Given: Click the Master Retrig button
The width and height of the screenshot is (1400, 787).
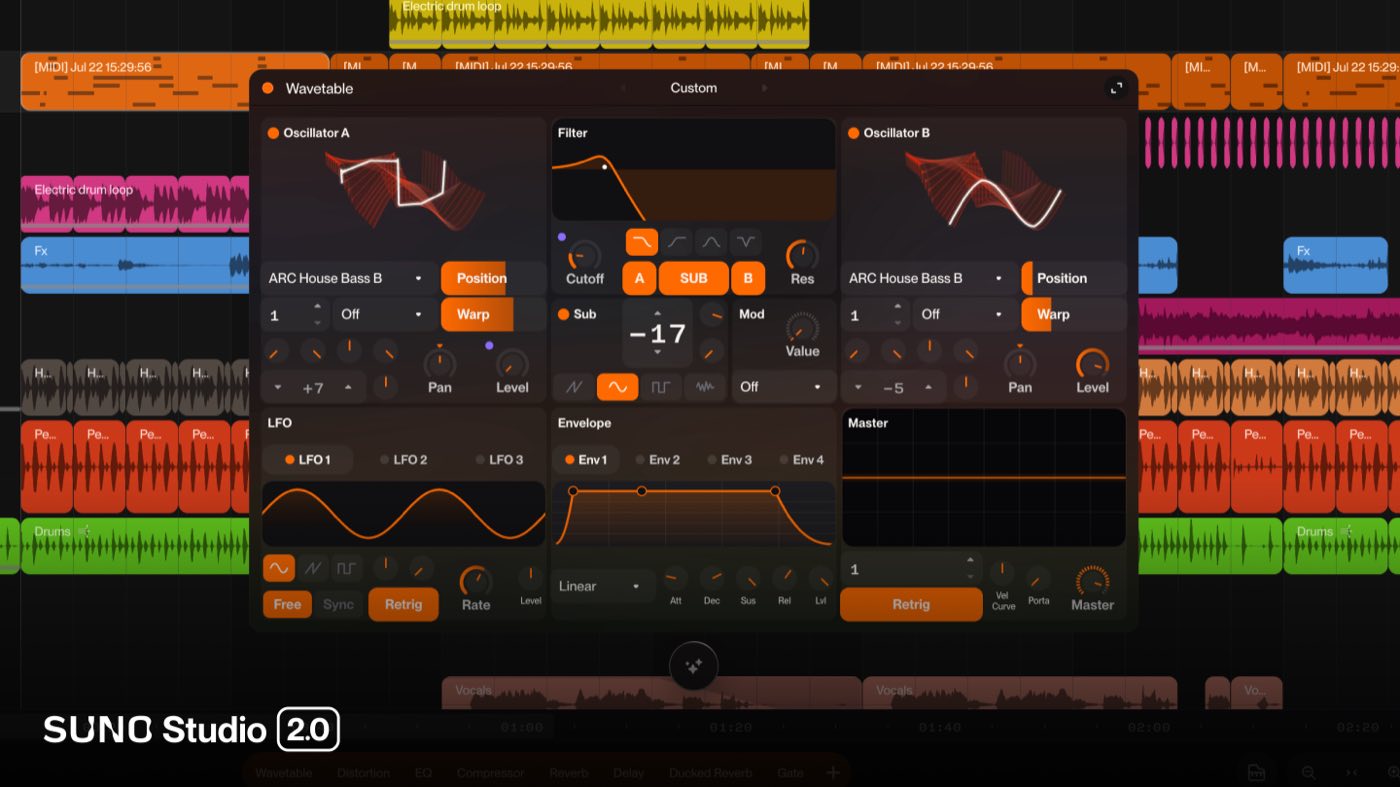Looking at the screenshot, I should coord(911,604).
